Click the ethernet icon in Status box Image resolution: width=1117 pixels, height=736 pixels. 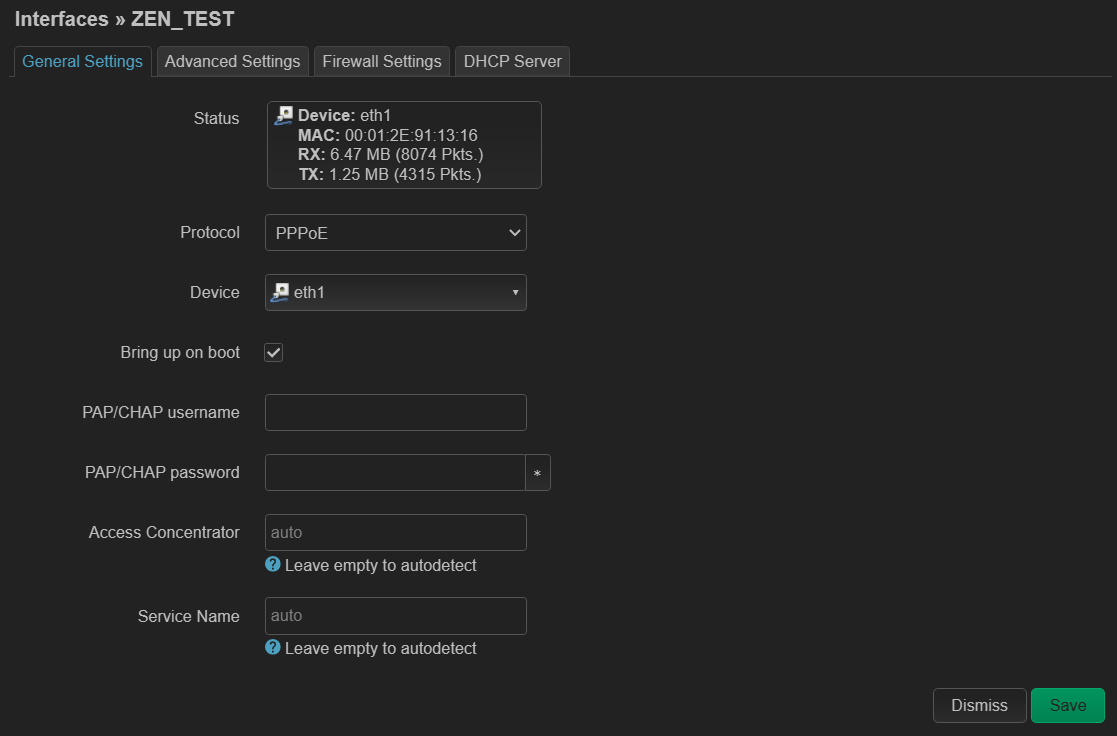coord(284,115)
